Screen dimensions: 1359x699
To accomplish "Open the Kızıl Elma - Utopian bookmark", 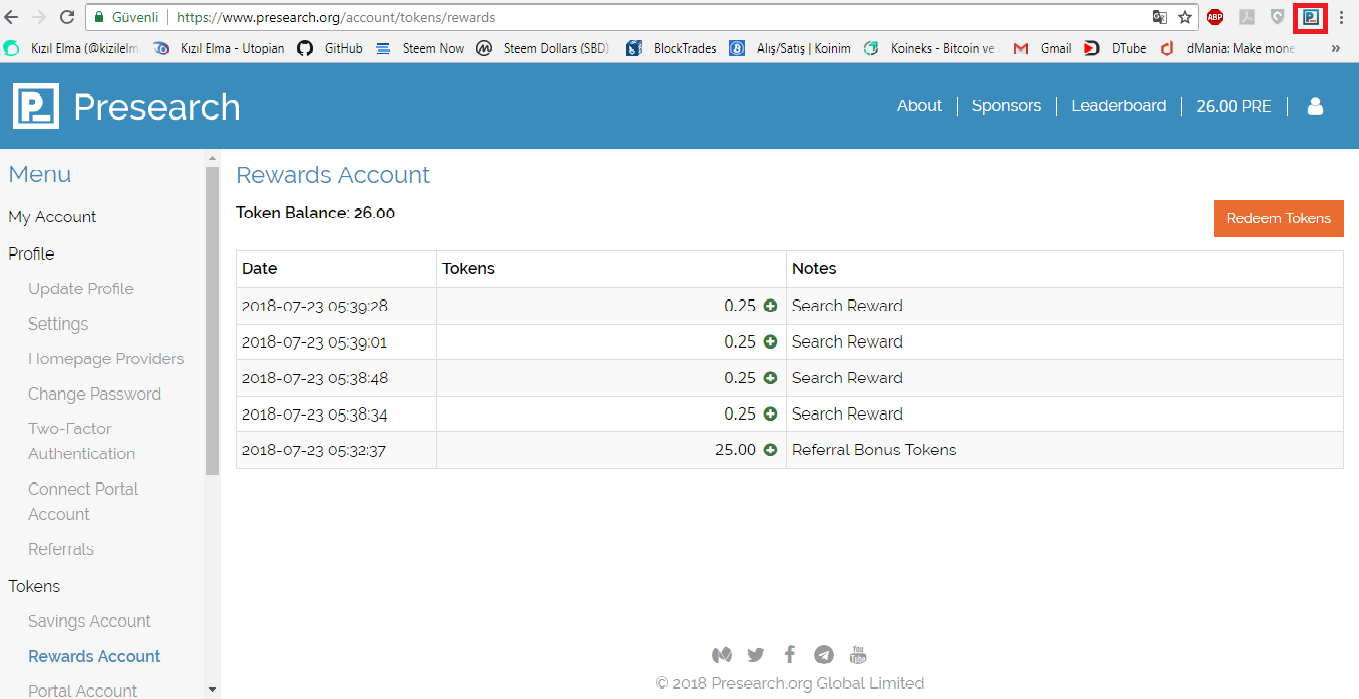I will click(x=219, y=48).
